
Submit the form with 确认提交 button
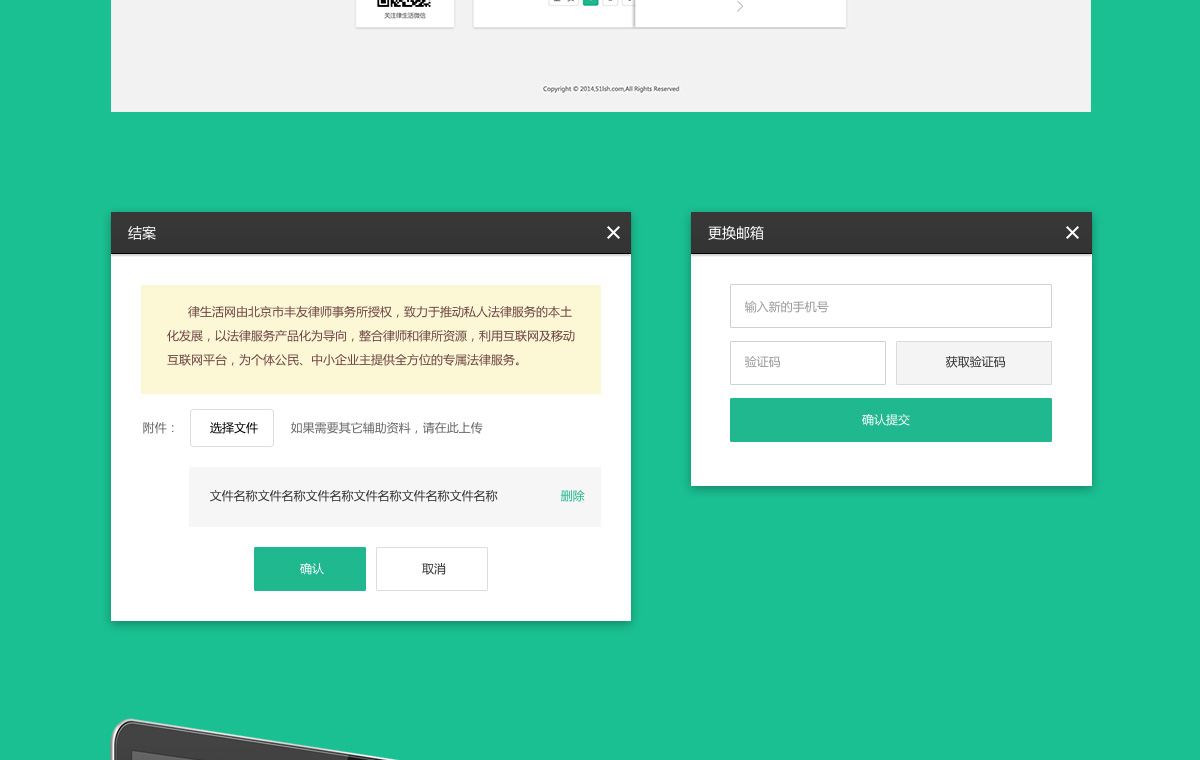(x=890, y=420)
